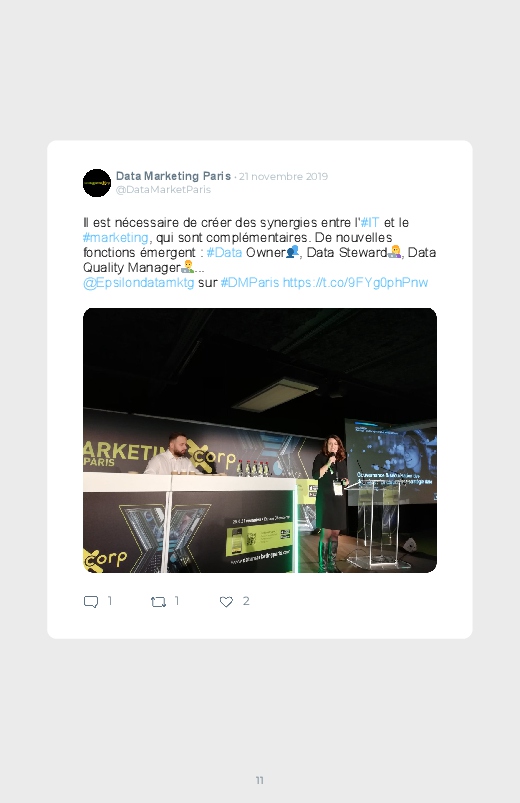Click the heart like icon
The height and width of the screenshot is (803, 520).
(x=226, y=602)
